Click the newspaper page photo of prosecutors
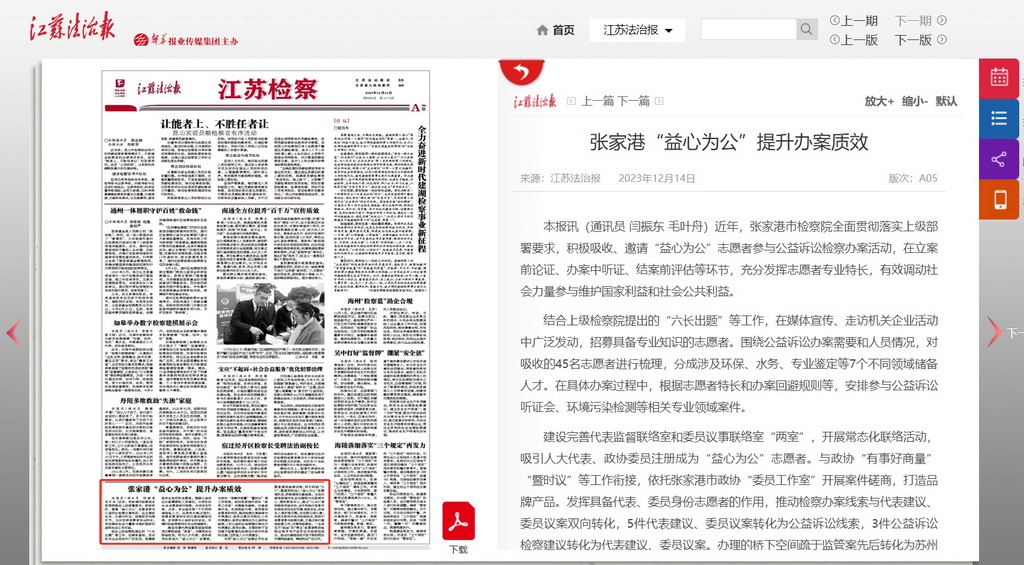Image resolution: width=1024 pixels, height=565 pixels. [x=270, y=314]
